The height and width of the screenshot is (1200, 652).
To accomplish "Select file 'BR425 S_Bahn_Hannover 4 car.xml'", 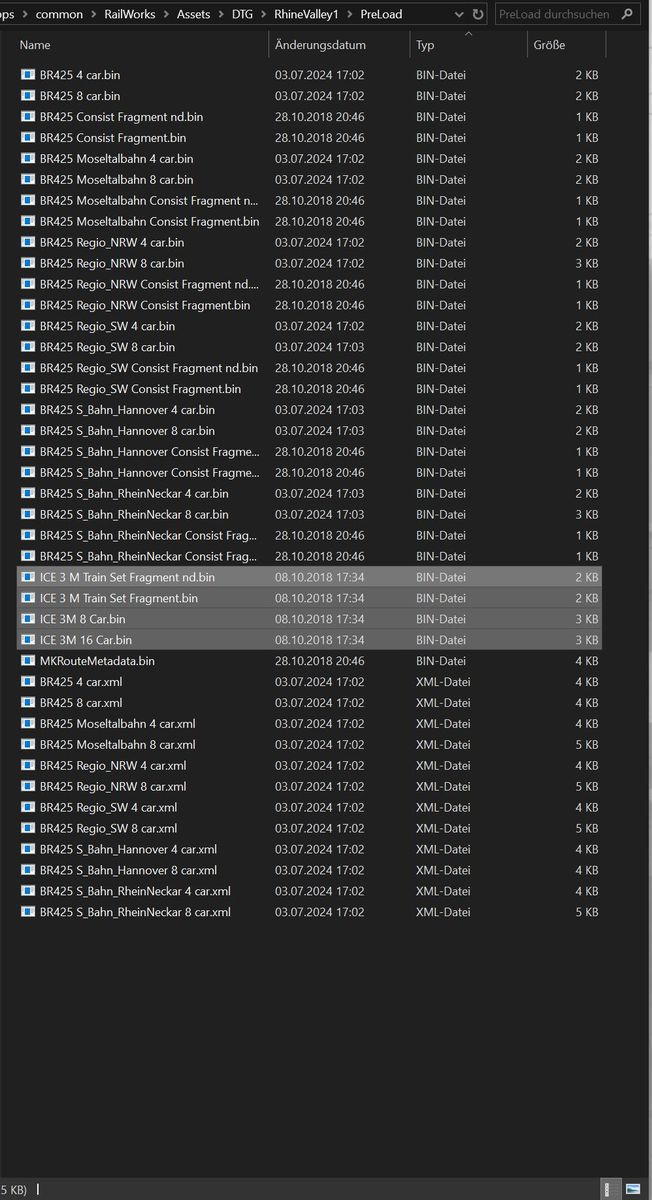I will point(128,849).
